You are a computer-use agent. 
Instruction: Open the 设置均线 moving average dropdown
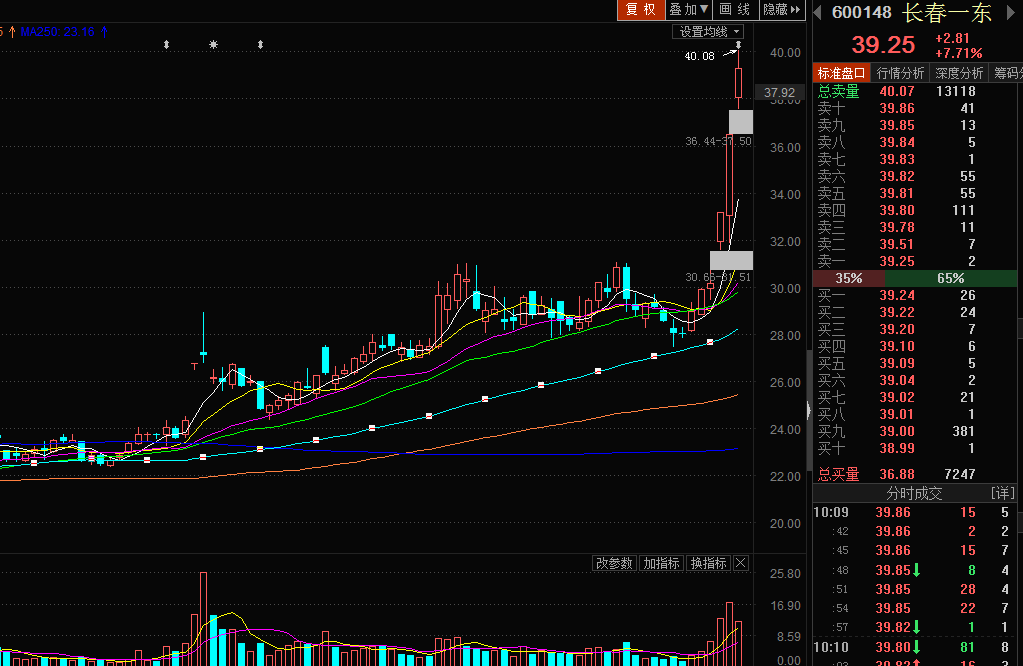[x=708, y=31]
